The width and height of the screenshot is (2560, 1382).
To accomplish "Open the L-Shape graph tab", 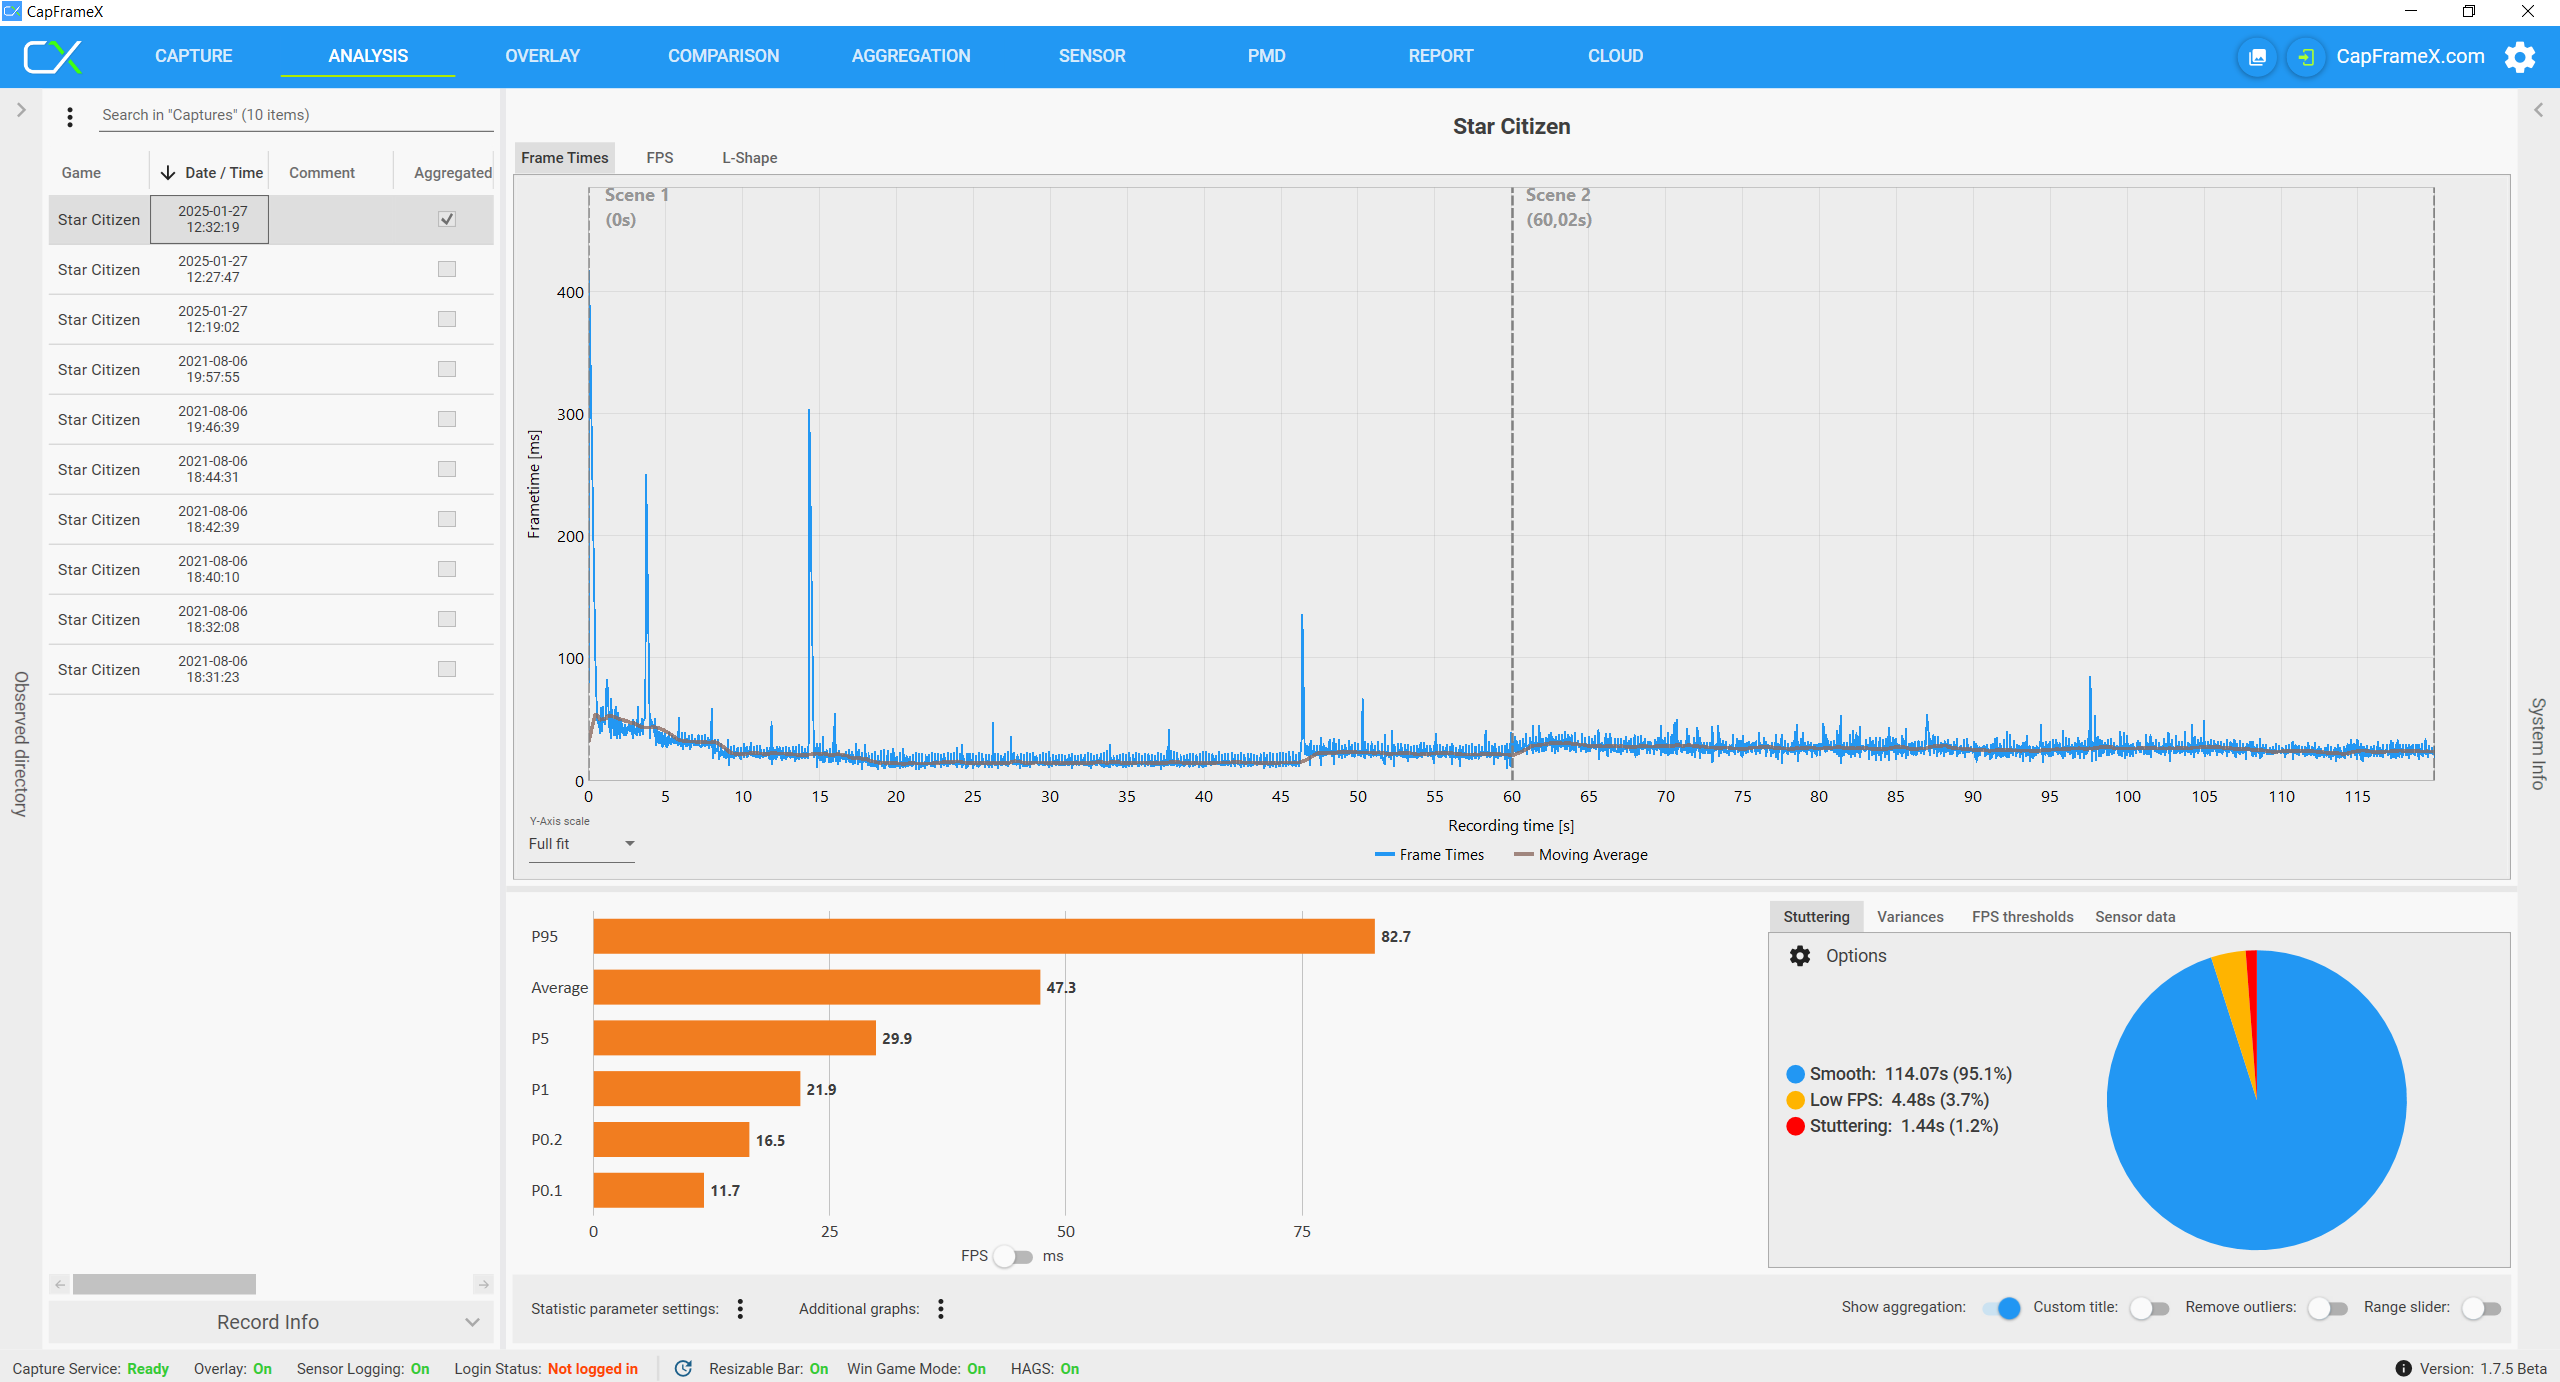I will click(x=749, y=158).
